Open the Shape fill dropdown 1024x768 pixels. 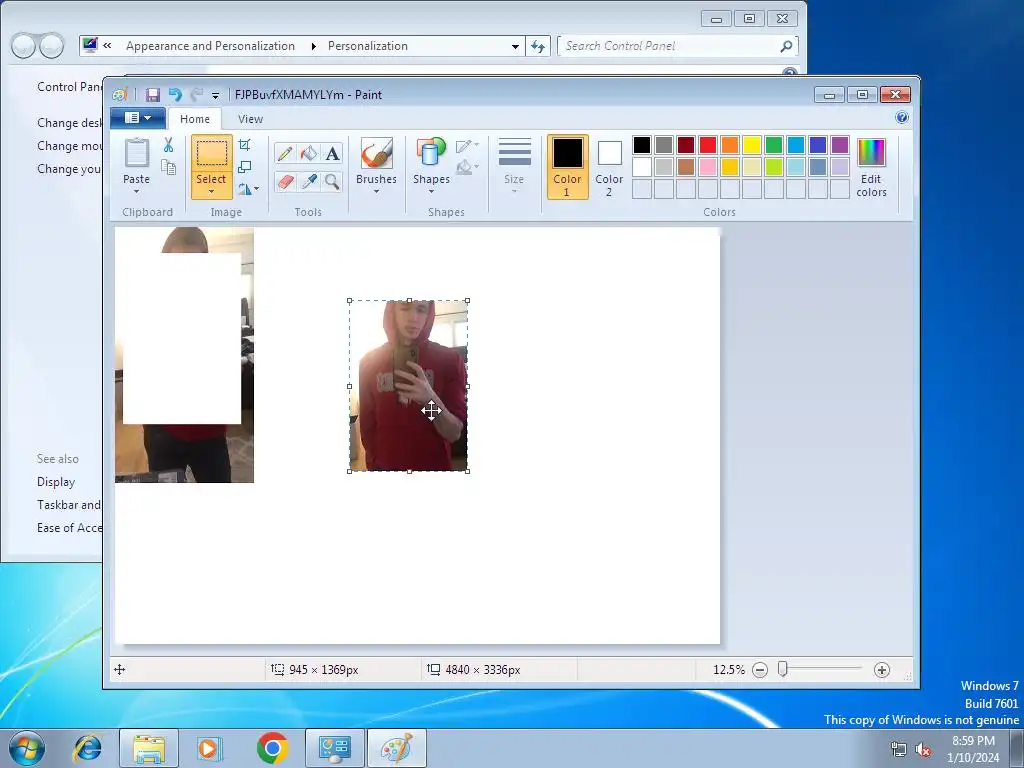(468, 167)
